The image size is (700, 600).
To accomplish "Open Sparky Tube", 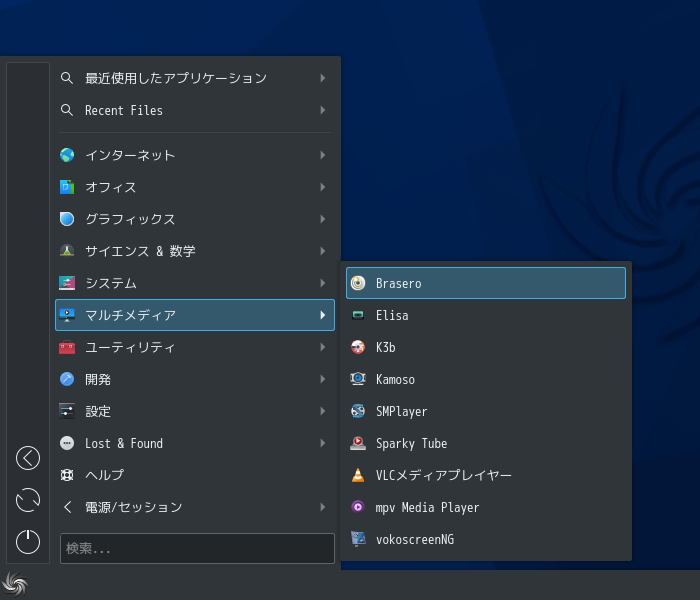I will 486,443.
